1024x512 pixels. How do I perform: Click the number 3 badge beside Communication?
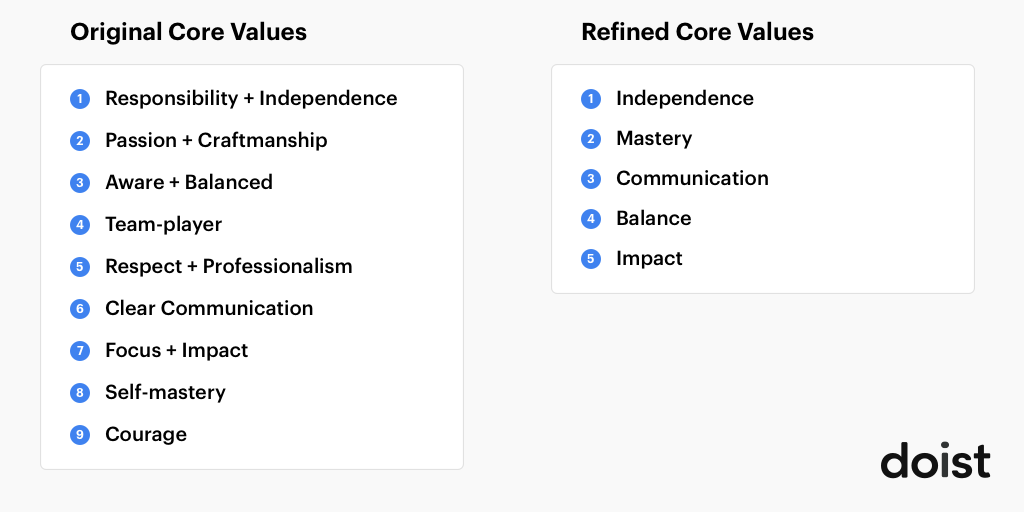pos(590,179)
